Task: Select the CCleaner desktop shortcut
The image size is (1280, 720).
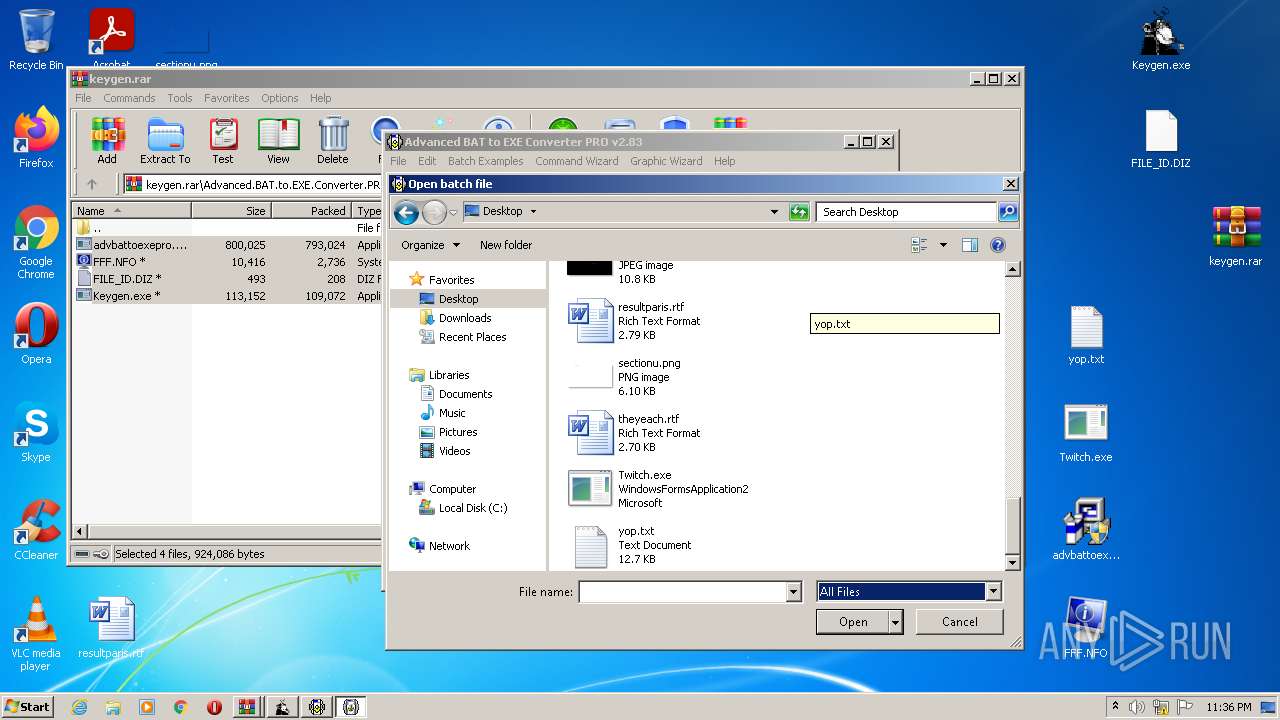Action: coord(36,530)
